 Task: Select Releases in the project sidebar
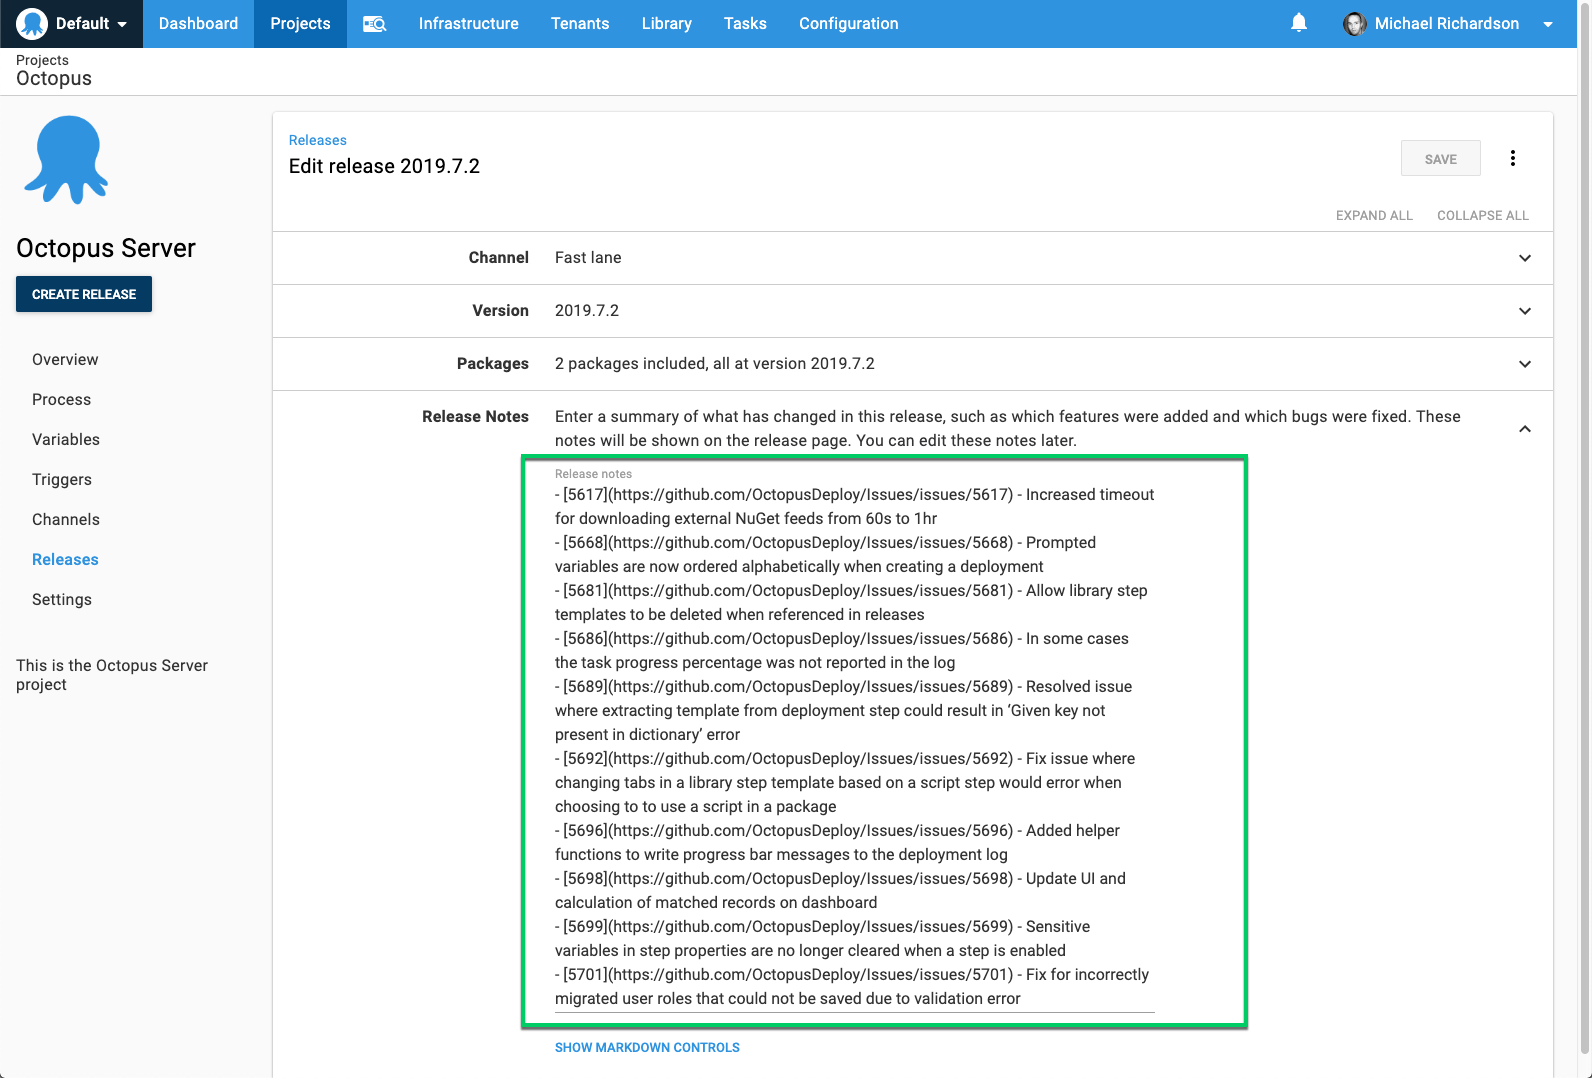tap(65, 559)
